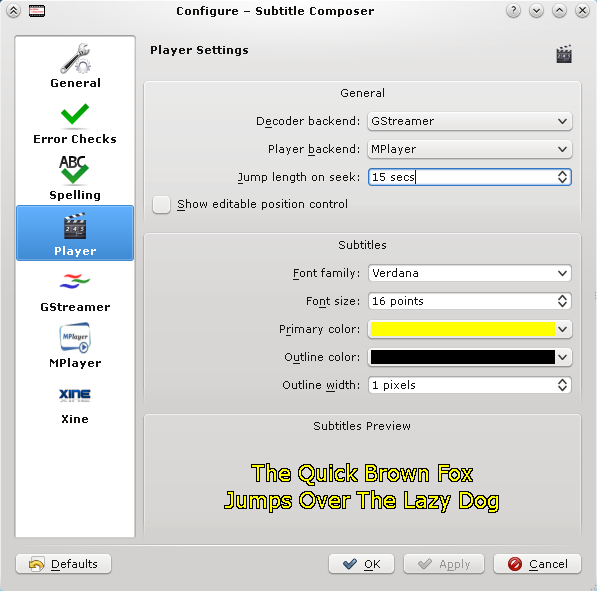This screenshot has width=597, height=591.
Task: Click the clapperboard icon beside Player Settings header
Action: coord(564,54)
